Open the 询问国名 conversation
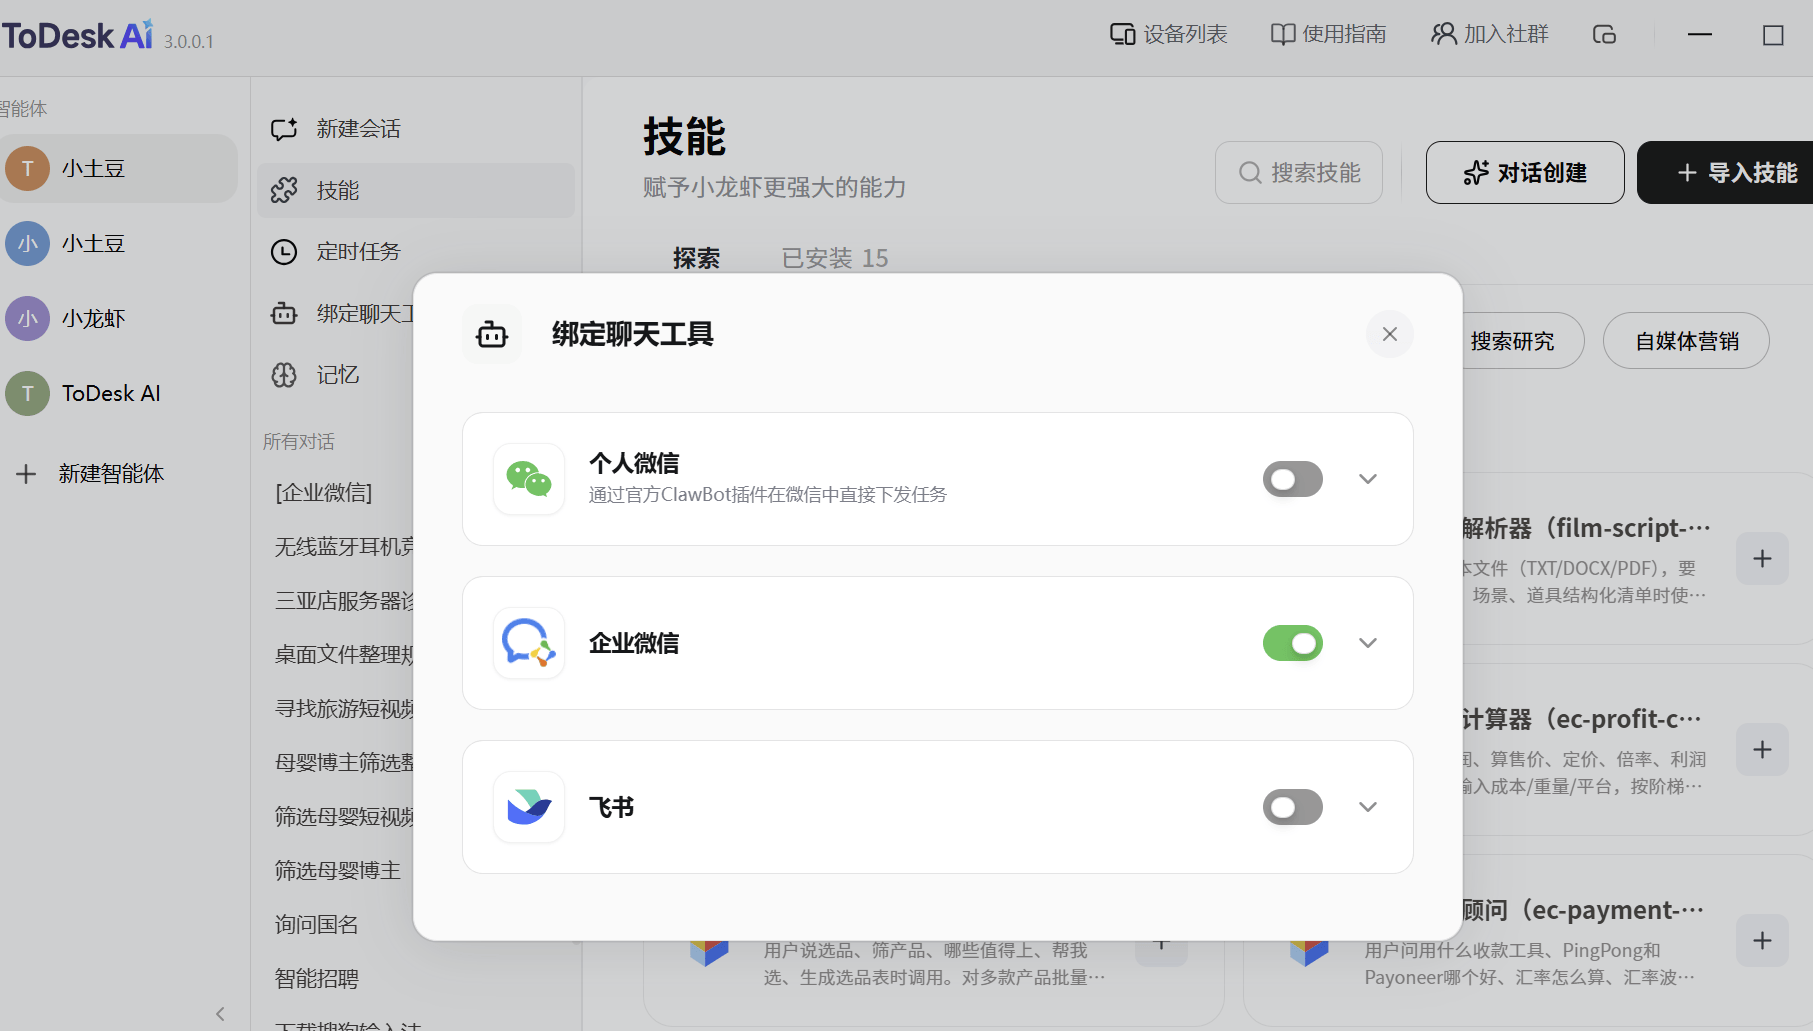Screen dimensions: 1813x1031 pyautogui.click(x=317, y=925)
